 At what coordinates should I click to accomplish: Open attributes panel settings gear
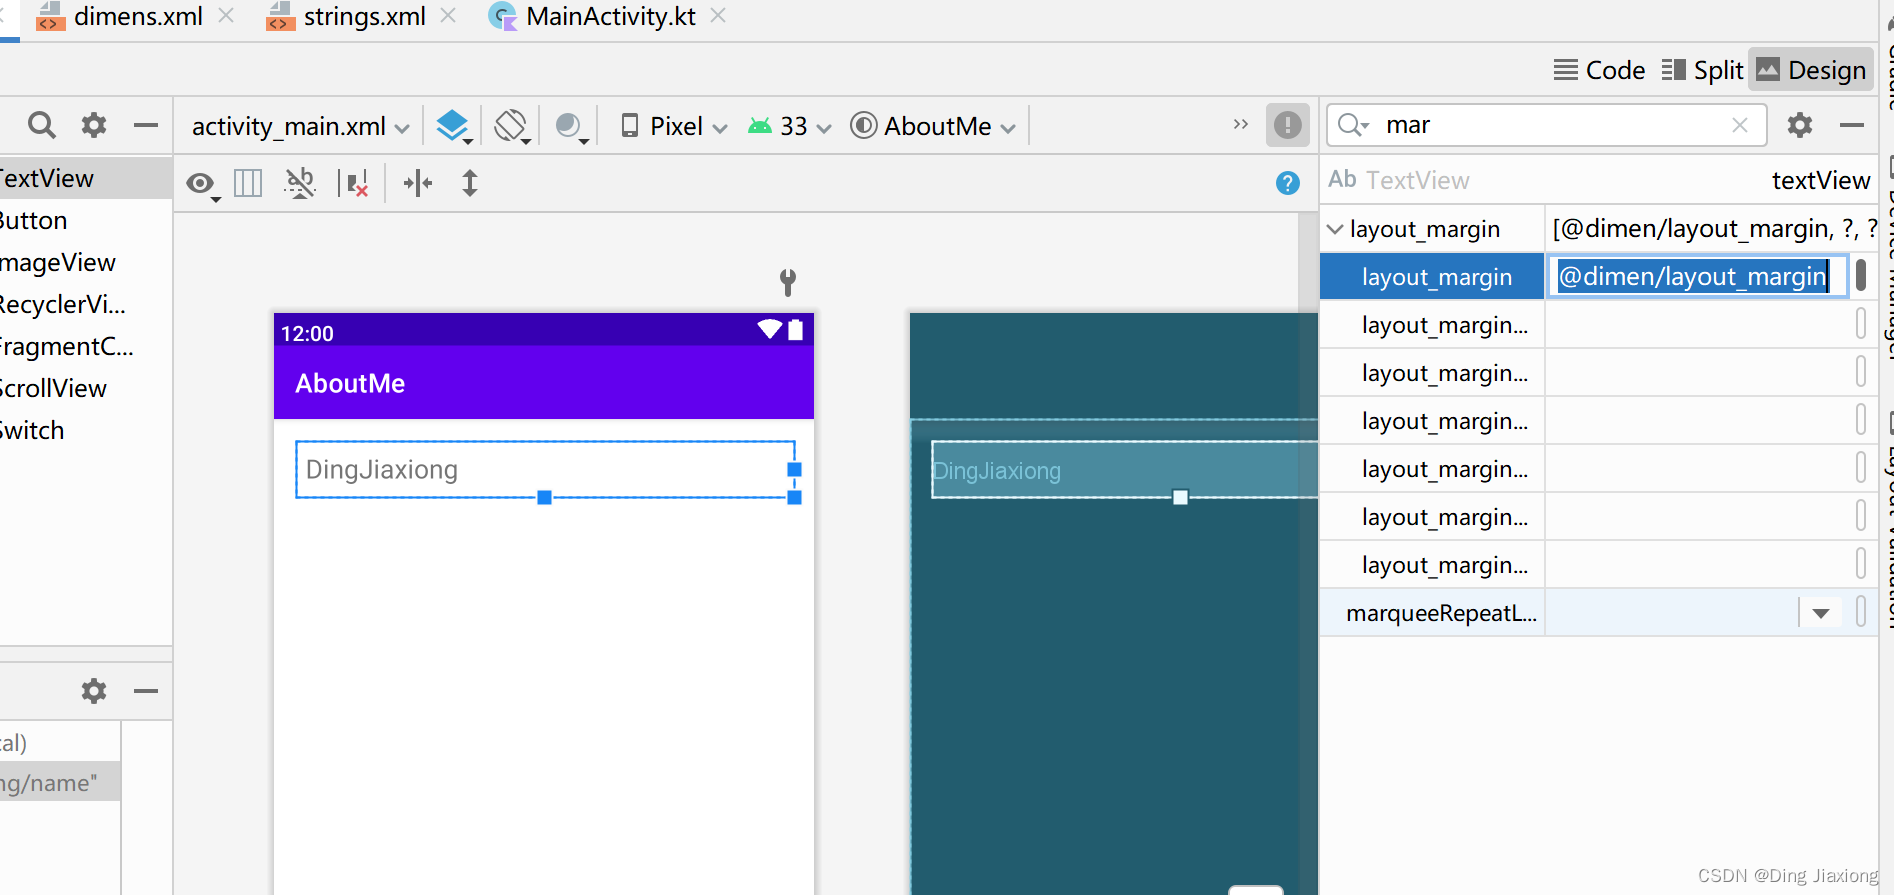point(1800,125)
